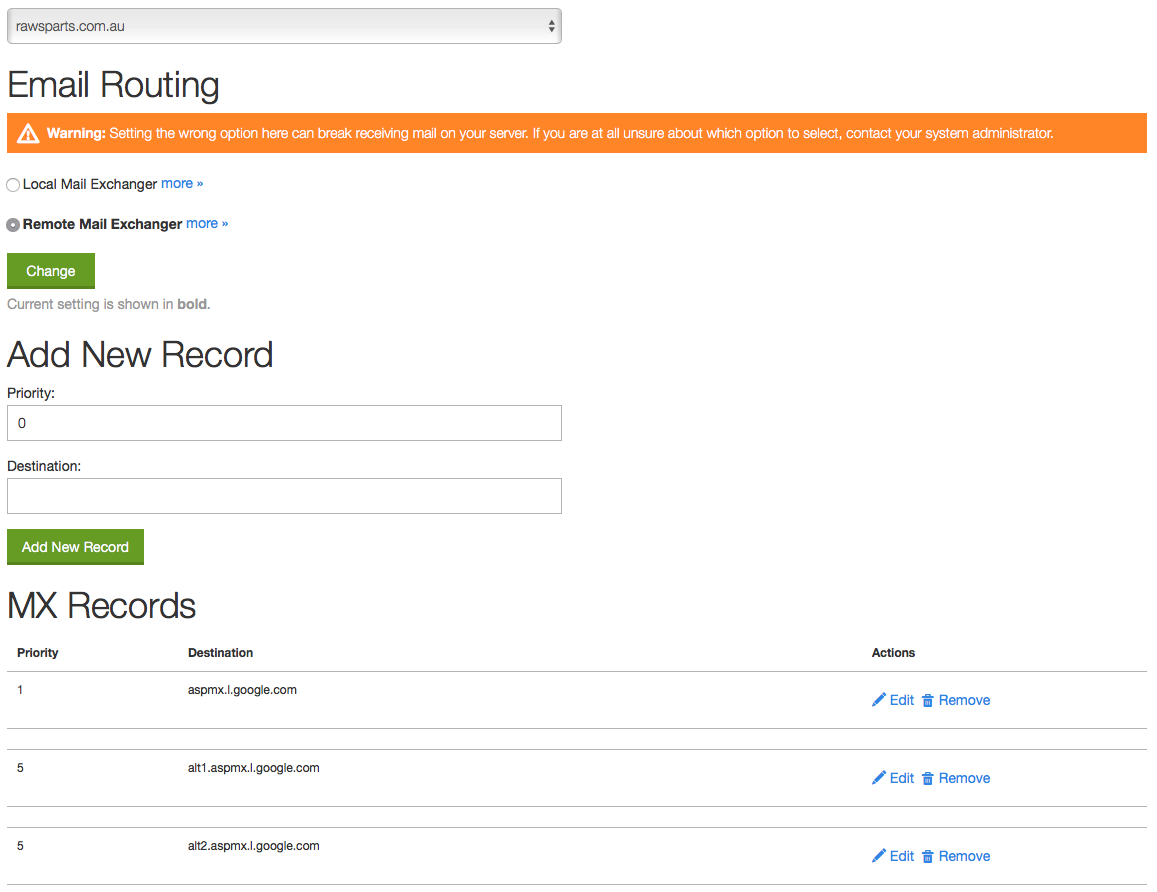Image resolution: width=1157 pixels, height=892 pixels.
Task: Select the aspmx.l.google.com destination text
Action: point(242,690)
